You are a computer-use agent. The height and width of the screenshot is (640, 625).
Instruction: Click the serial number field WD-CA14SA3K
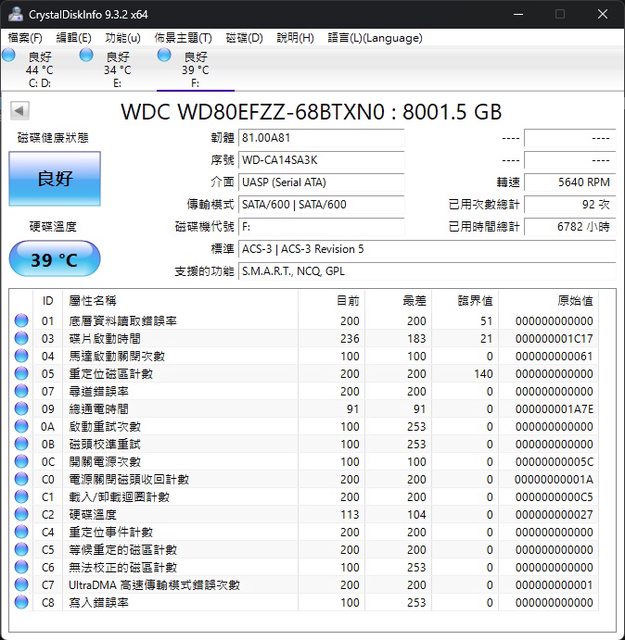click(320, 160)
